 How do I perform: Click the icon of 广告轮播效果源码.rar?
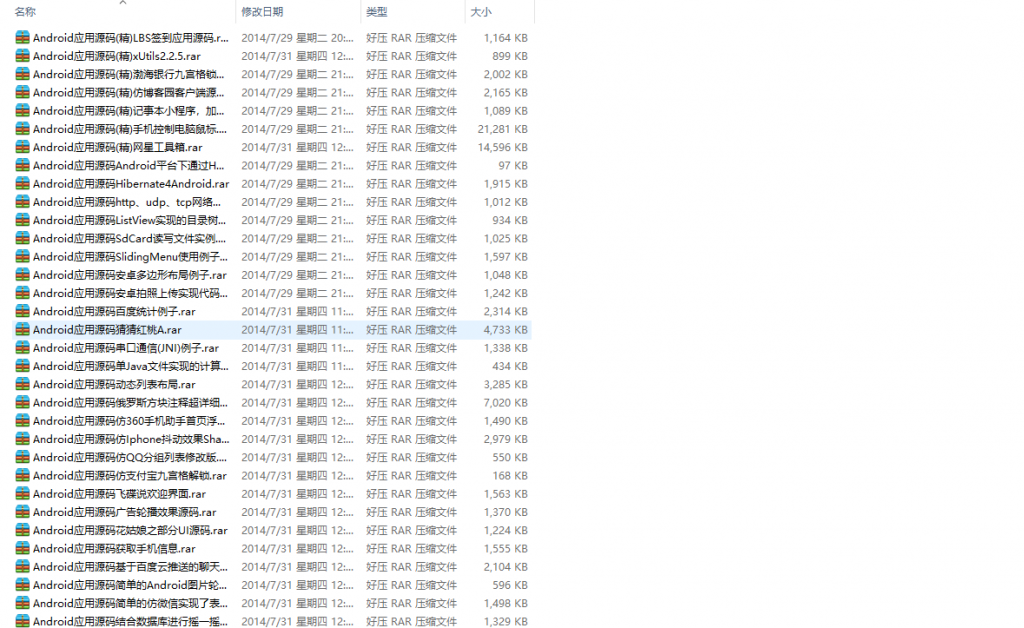[22, 512]
